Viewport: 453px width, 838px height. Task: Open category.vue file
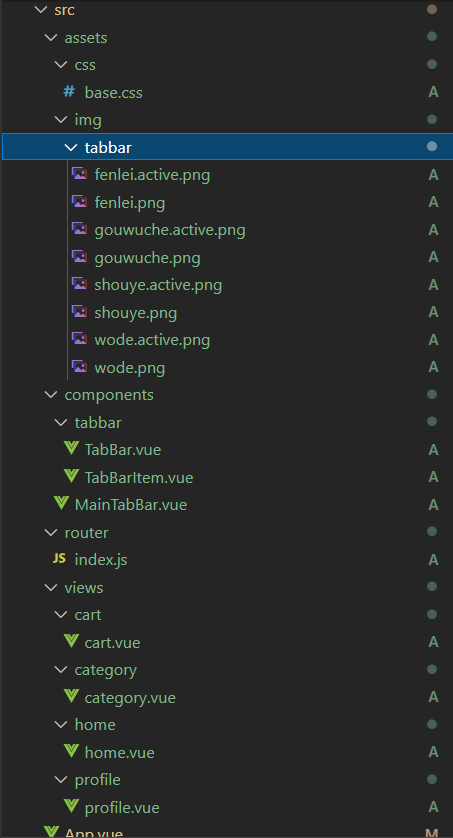[x=130, y=697]
